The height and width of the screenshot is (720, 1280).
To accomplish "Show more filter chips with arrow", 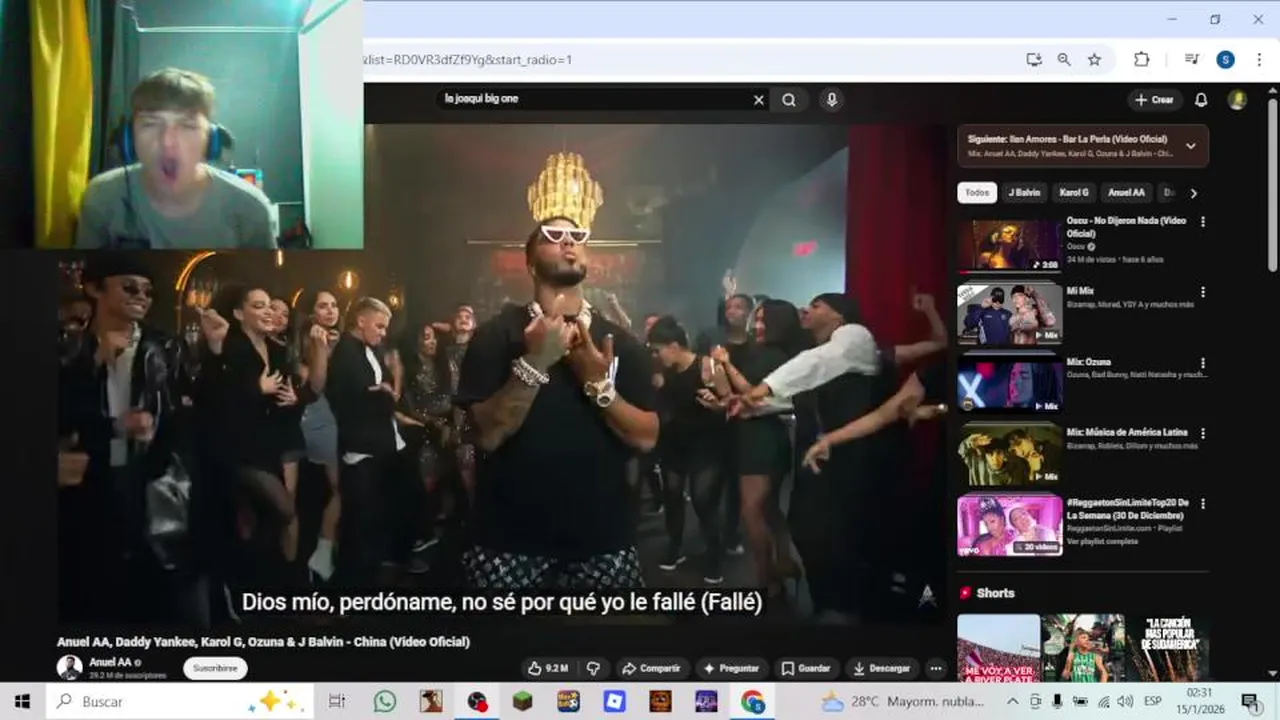I will click(1193, 193).
